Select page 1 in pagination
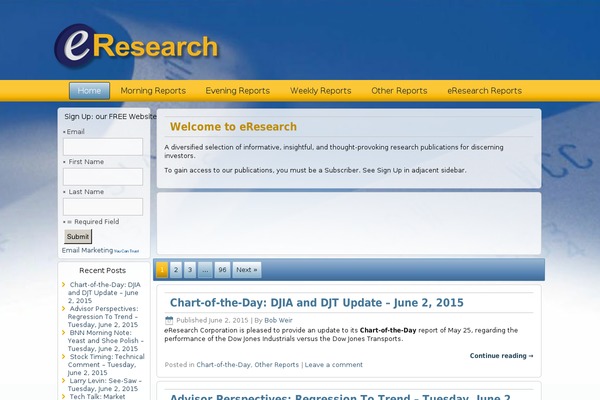 pos(162,270)
